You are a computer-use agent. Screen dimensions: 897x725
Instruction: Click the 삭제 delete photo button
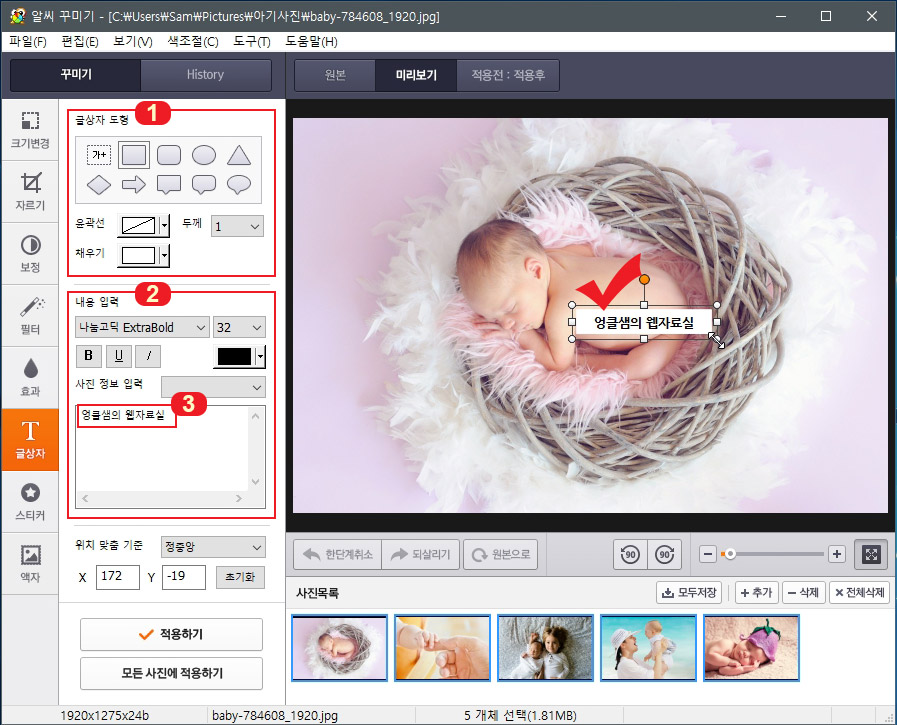[x=803, y=592]
